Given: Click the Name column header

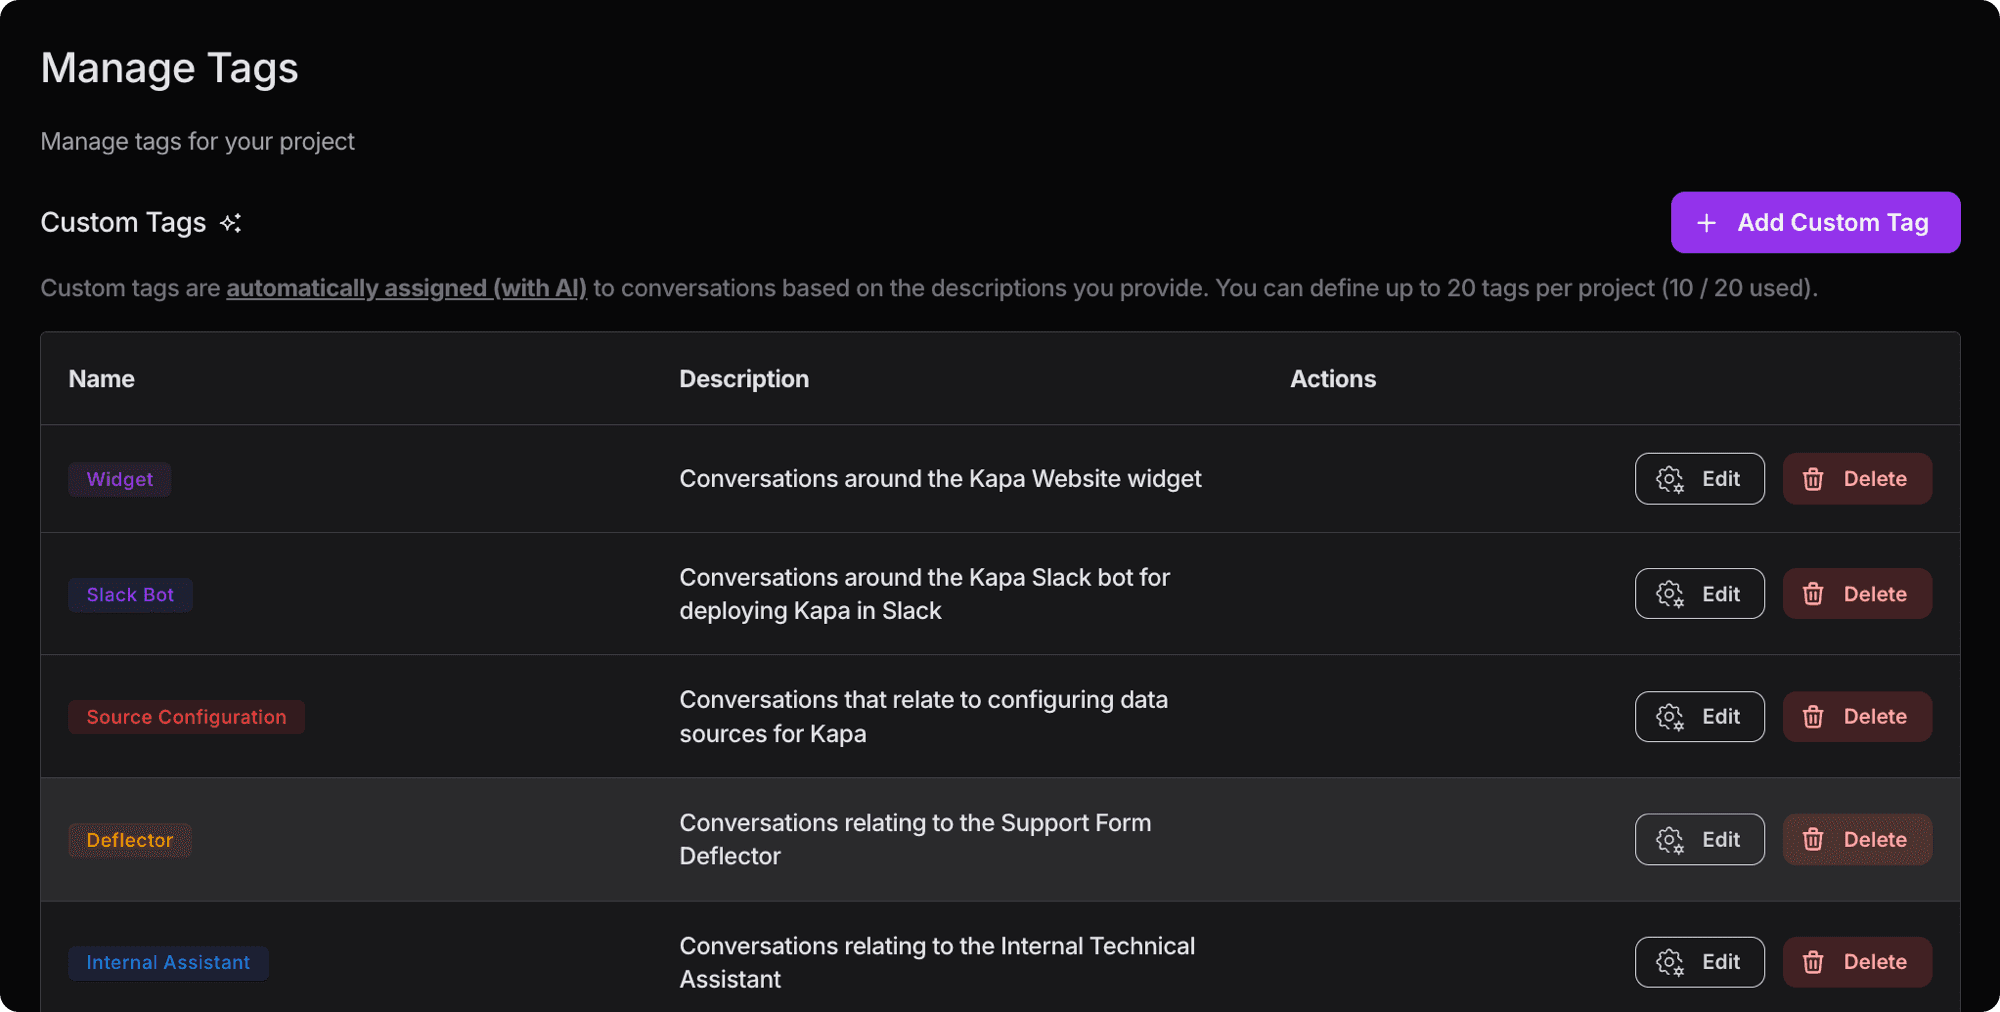Looking at the screenshot, I should (x=102, y=379).
